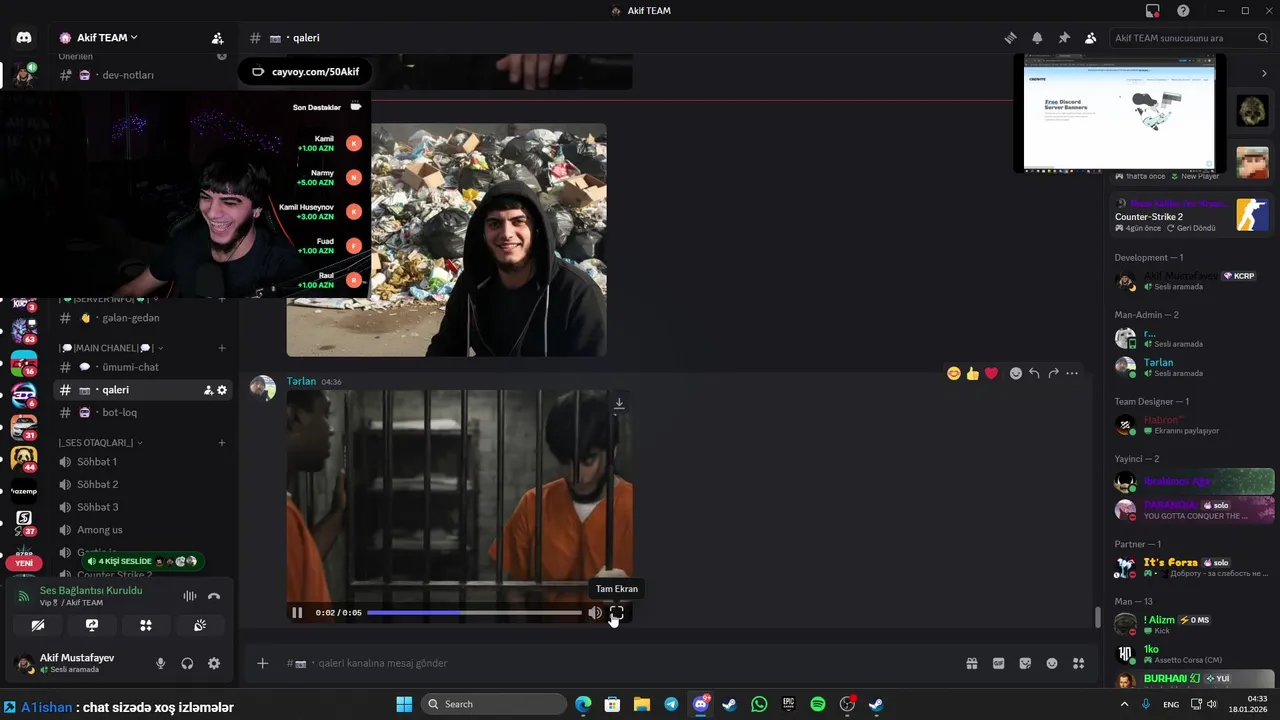React with red heart emoji
Image resolution: width=1280 pixels, height=720 pixels.
tap(991, 373)
